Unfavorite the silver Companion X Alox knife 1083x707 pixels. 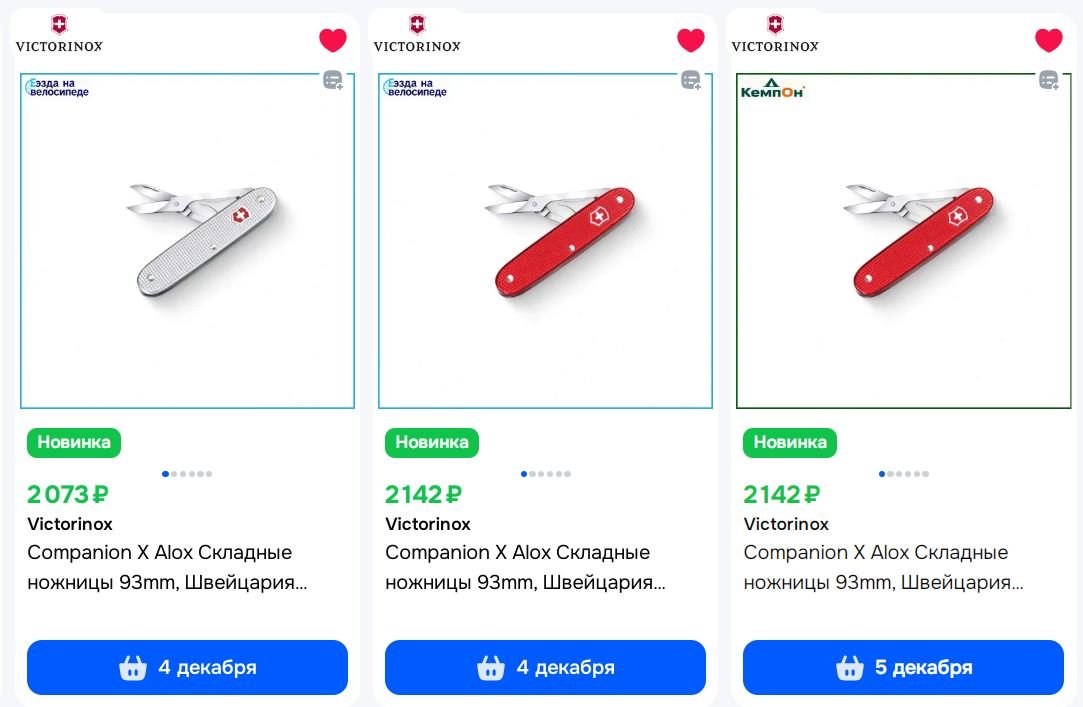pyautogui.click(x=333, y=40)
